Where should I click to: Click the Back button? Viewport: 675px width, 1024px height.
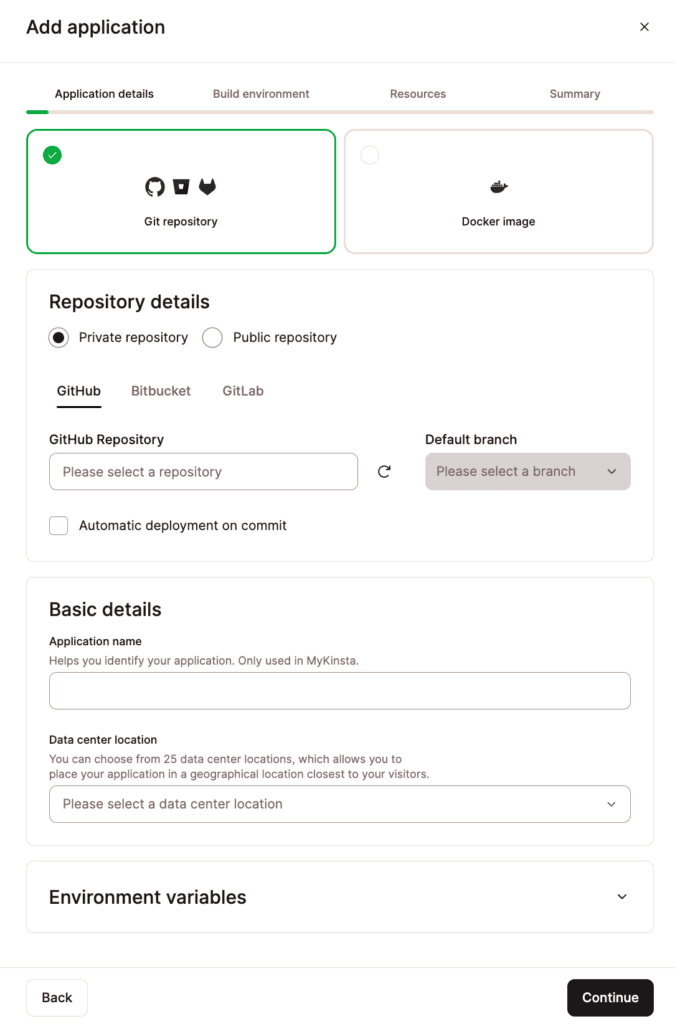tap(56, 997)
